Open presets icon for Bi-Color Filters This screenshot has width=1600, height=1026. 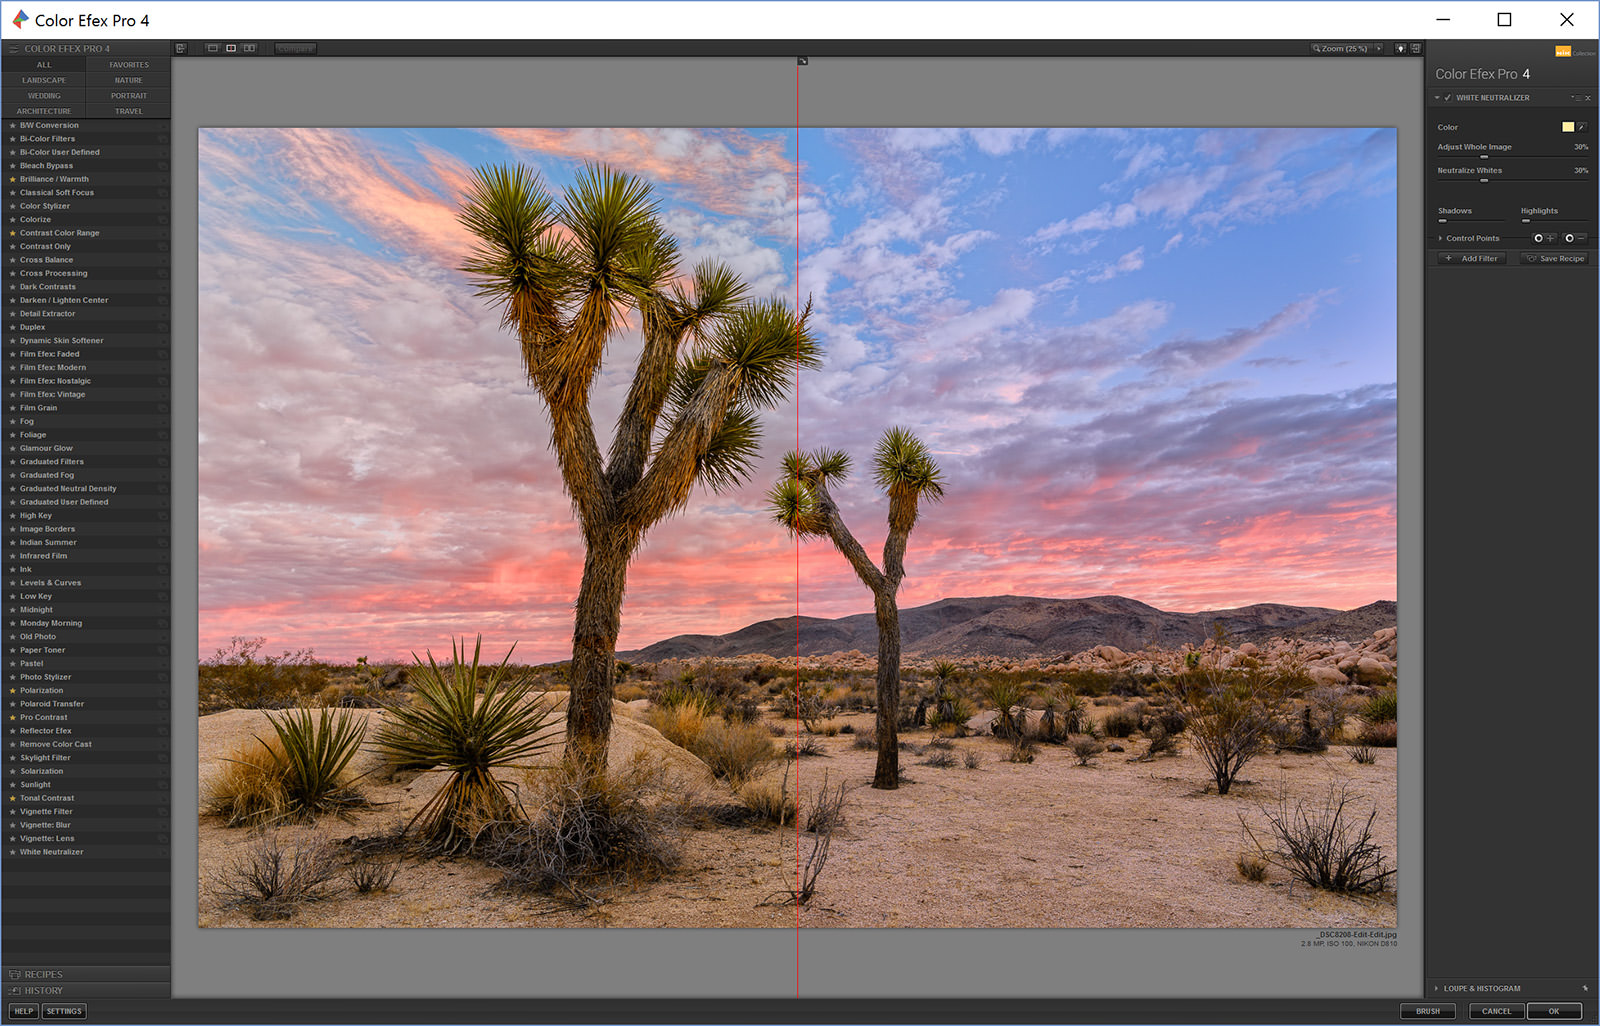(x=161, y=139)
